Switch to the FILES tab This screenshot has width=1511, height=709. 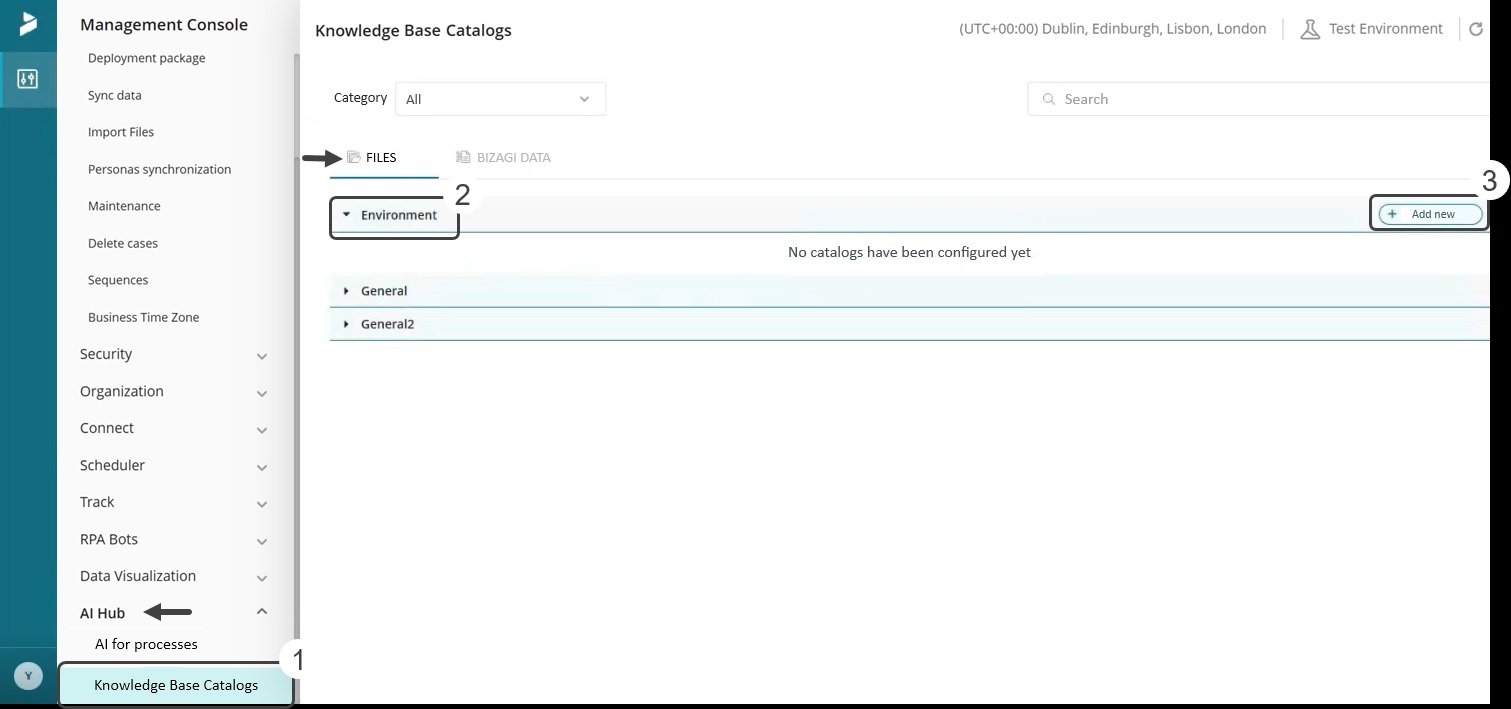380,158
